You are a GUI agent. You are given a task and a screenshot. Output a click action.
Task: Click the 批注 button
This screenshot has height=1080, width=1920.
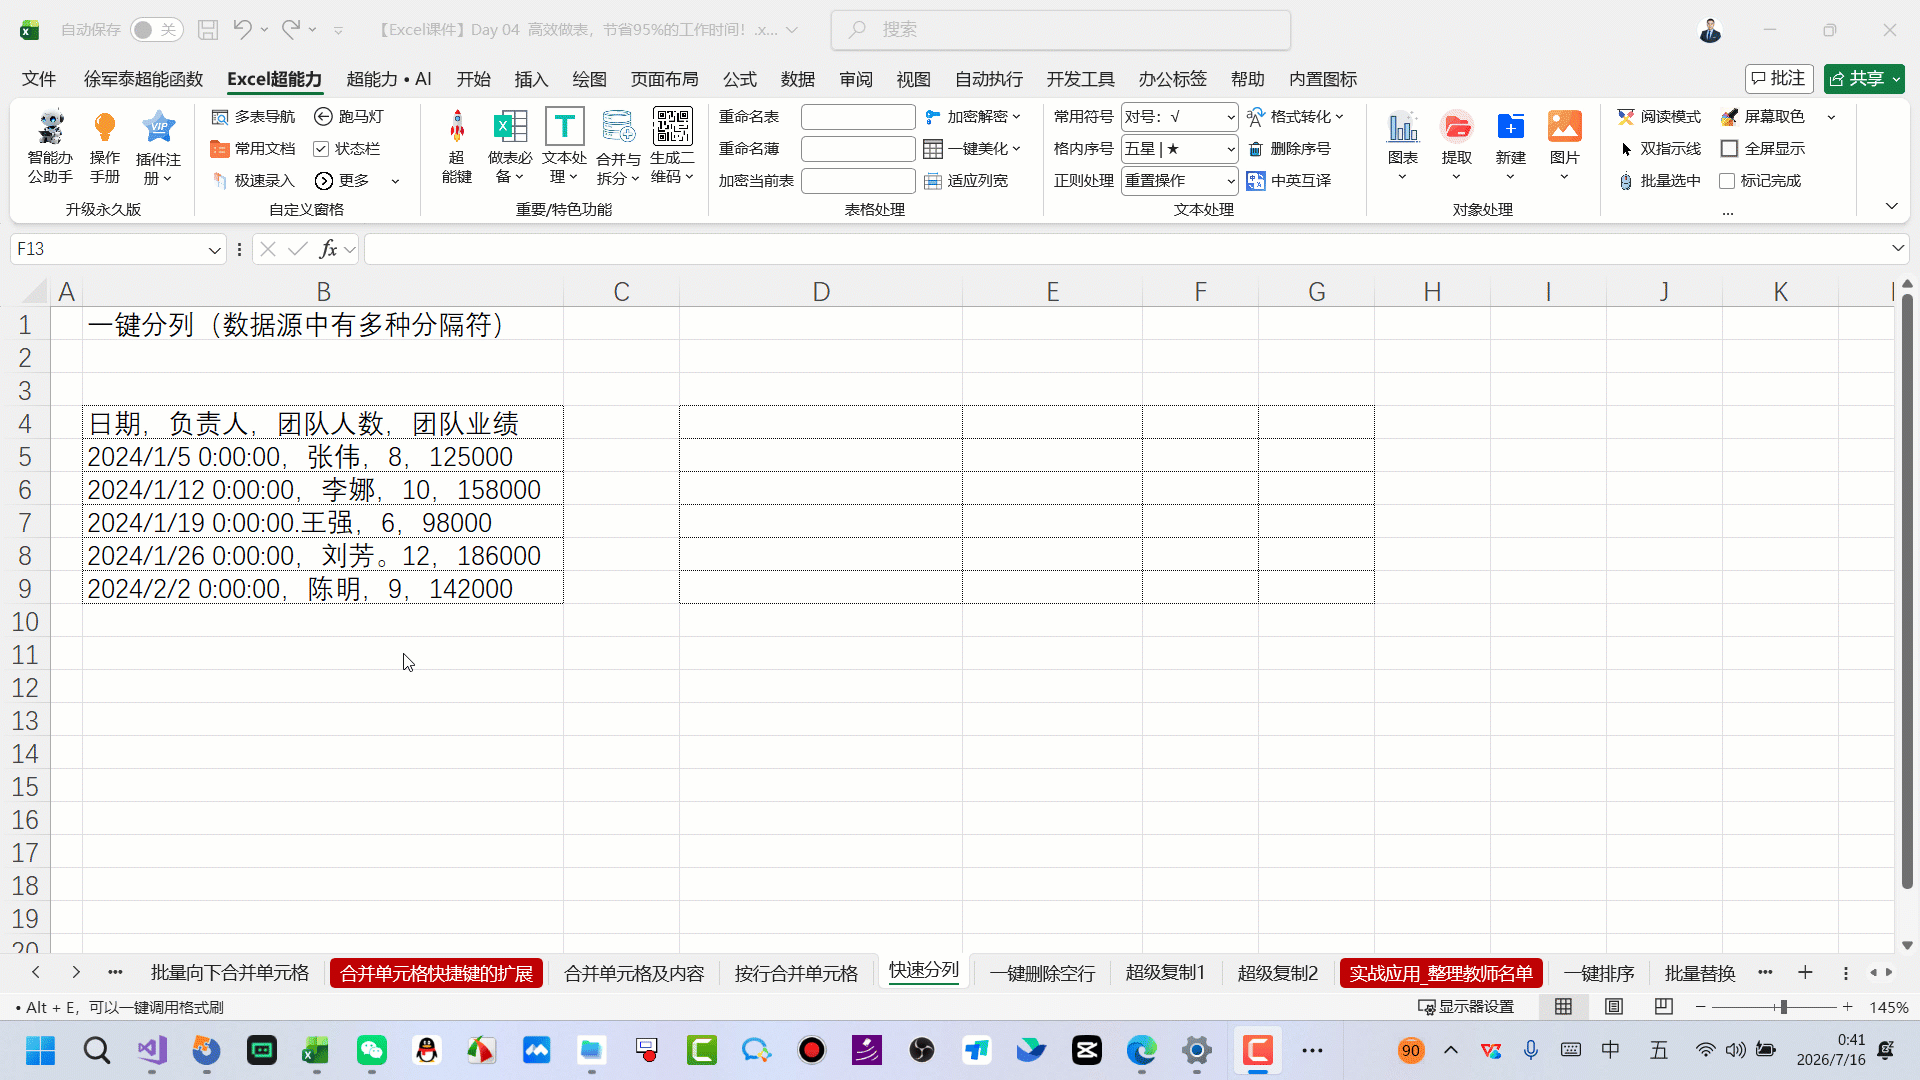[x=1779, y=79]
